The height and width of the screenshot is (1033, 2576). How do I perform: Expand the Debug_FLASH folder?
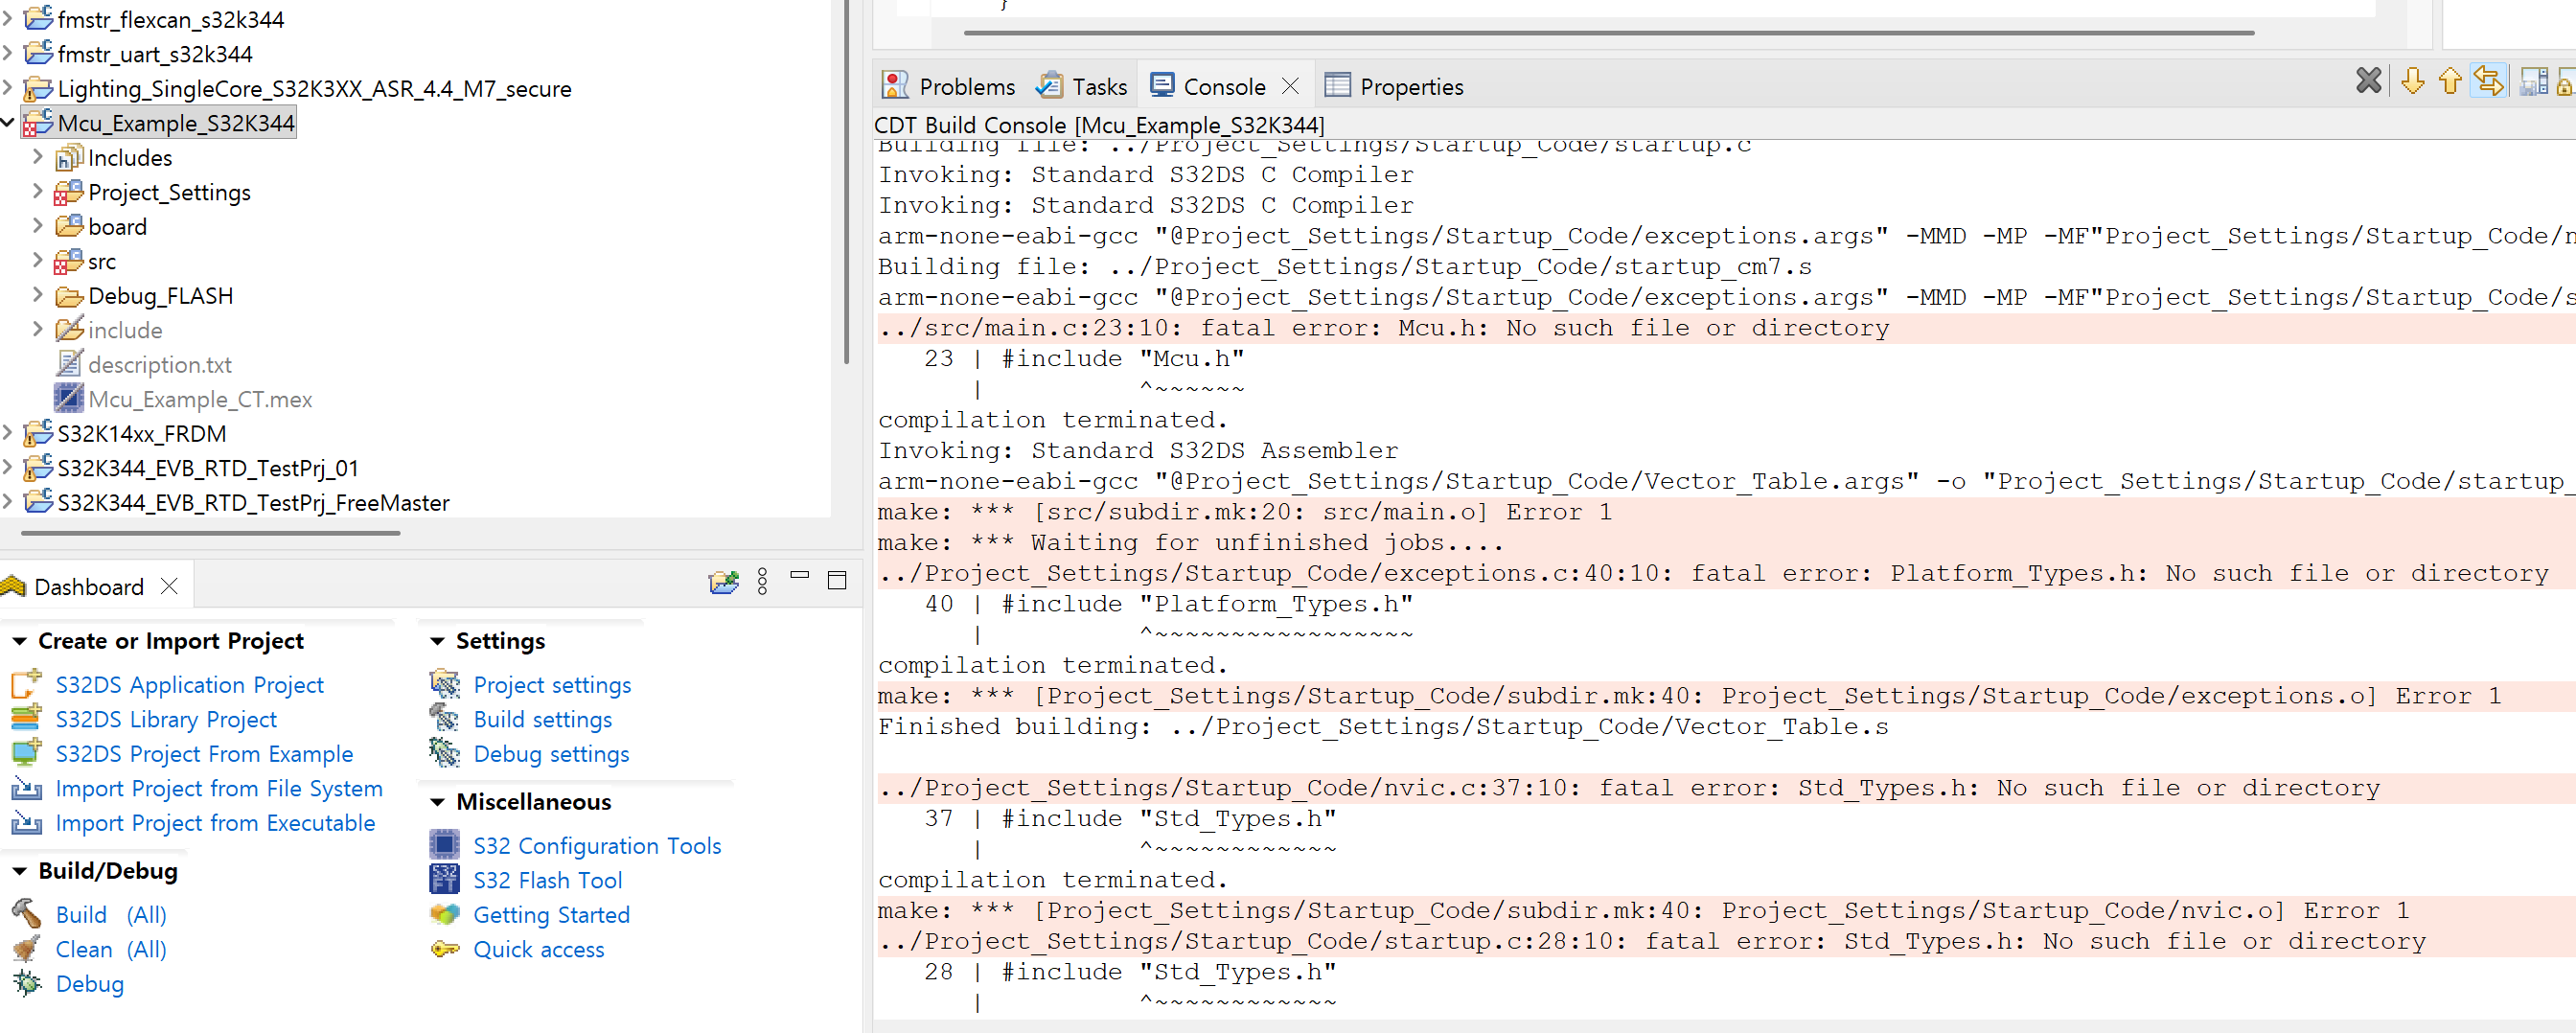point(38,295)
